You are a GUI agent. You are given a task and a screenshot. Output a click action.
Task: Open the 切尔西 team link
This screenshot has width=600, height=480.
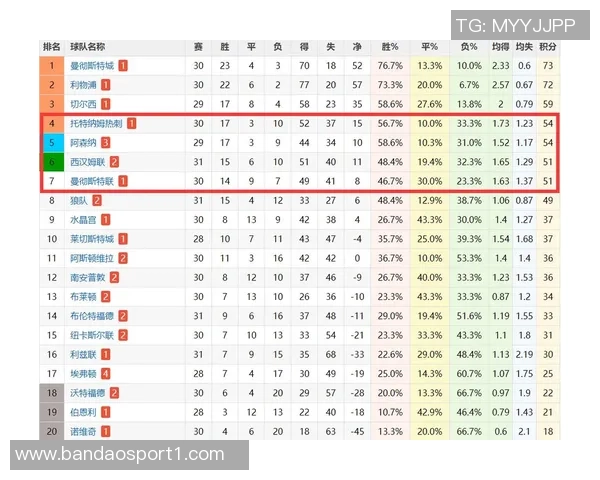pyautogui.click(x=84, y=105)
